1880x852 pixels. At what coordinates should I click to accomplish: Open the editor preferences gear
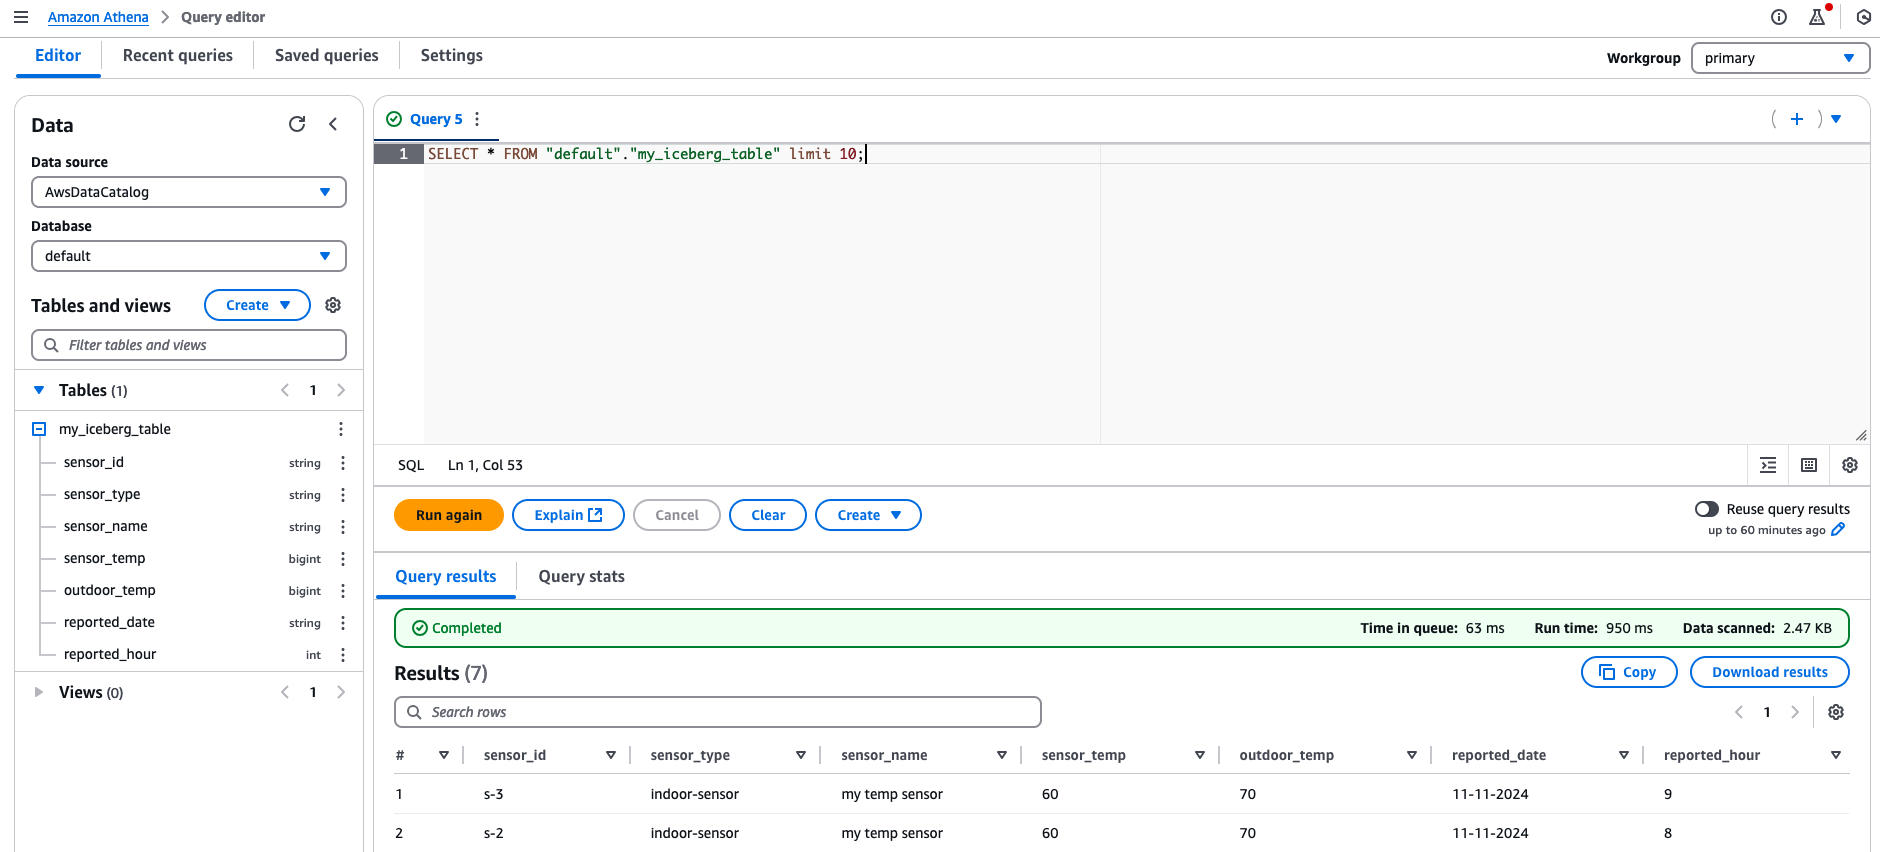[1850, 465]
